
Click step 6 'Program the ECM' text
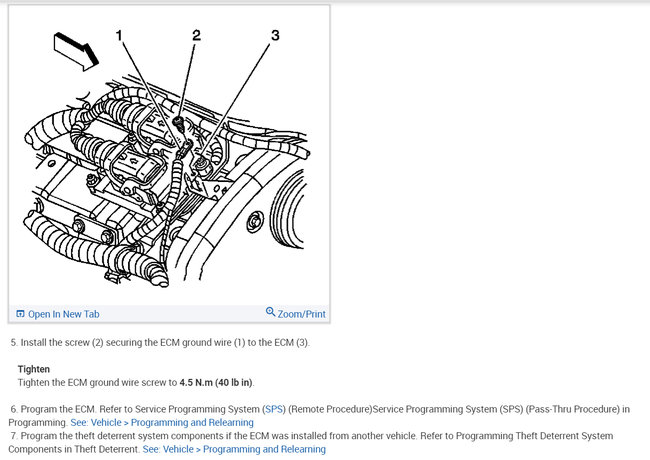tap(319, 416)
